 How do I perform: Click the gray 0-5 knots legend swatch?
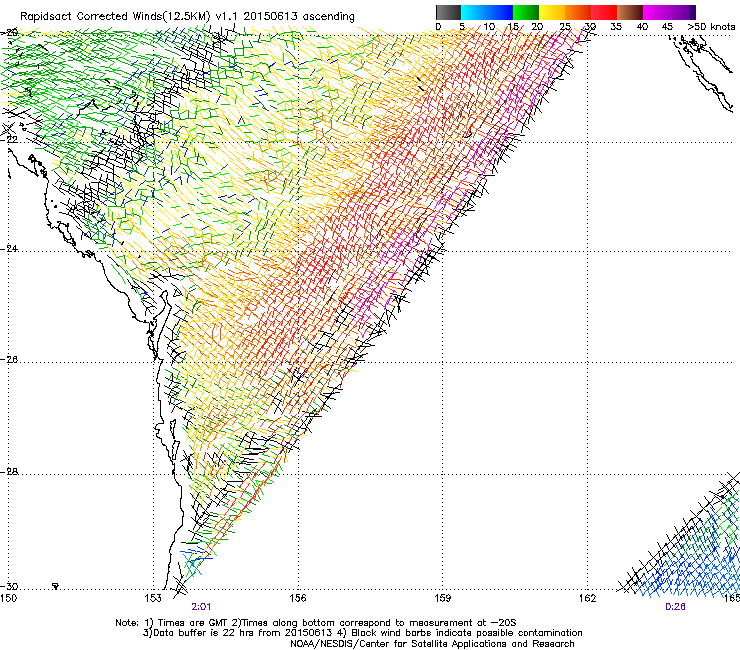(448, 12)
